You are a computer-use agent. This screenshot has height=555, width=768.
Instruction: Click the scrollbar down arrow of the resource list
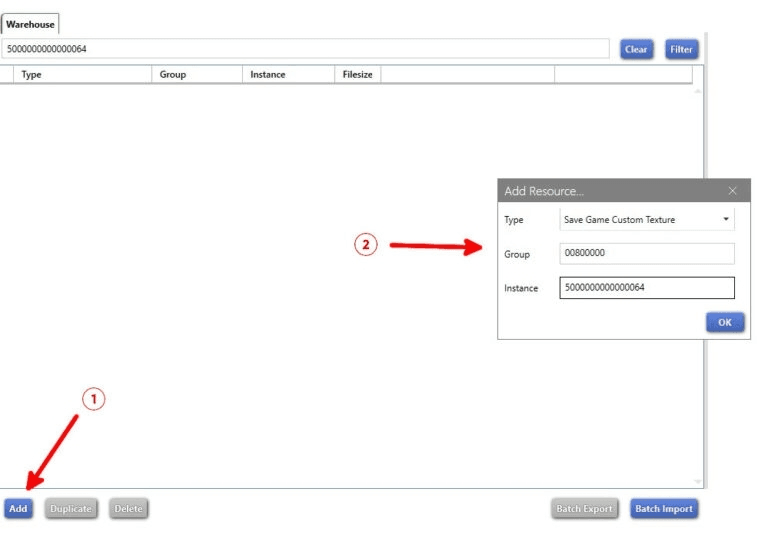[x=698, y=482]
